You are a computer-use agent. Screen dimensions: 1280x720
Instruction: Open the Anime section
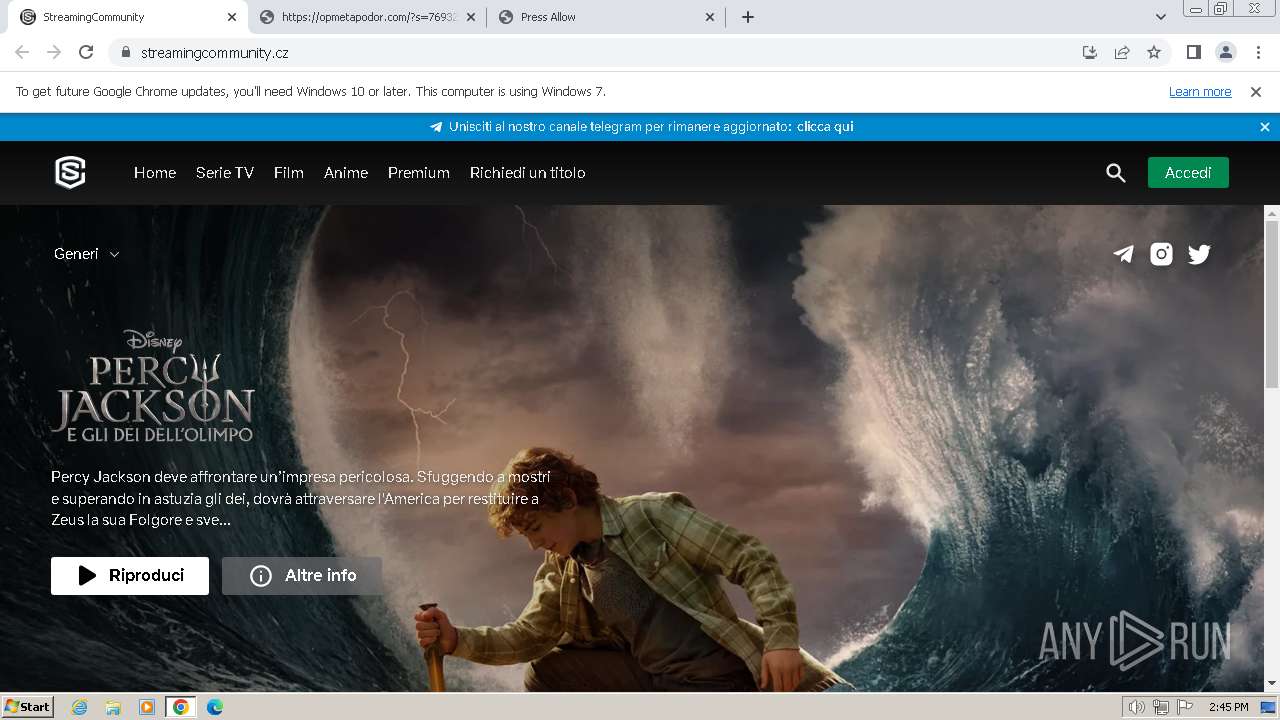[x=346, y=173]
